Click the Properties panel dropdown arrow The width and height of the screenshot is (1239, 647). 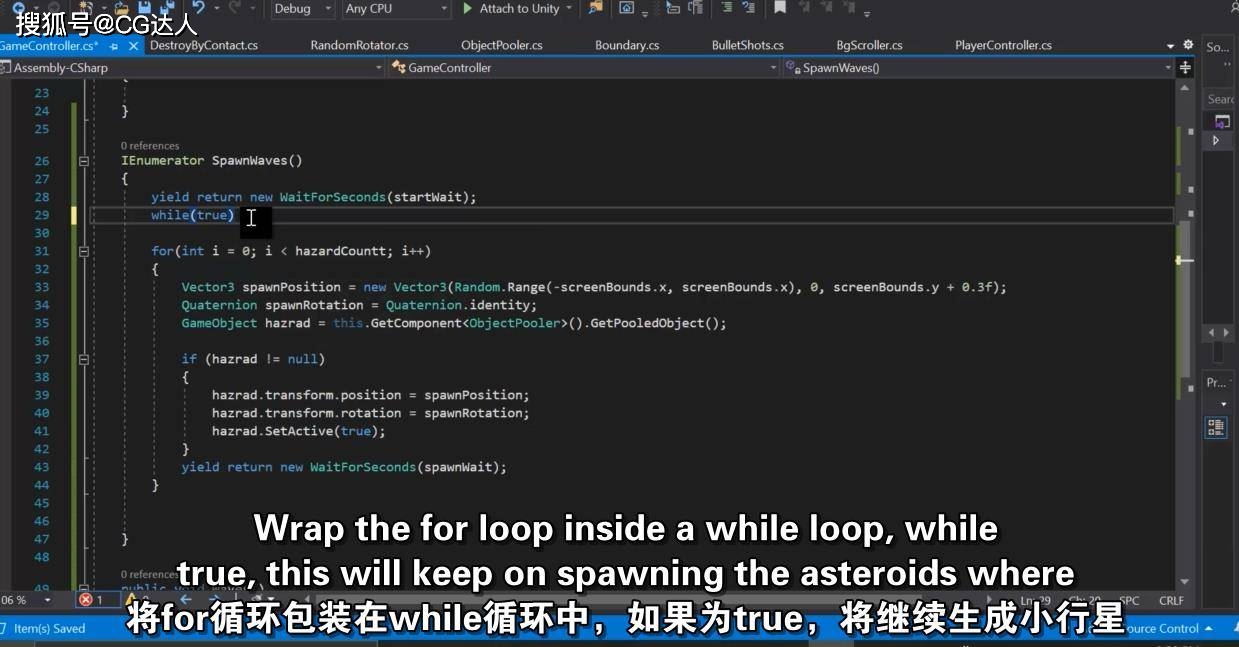pyautogui.click(x=1224, y=404)
